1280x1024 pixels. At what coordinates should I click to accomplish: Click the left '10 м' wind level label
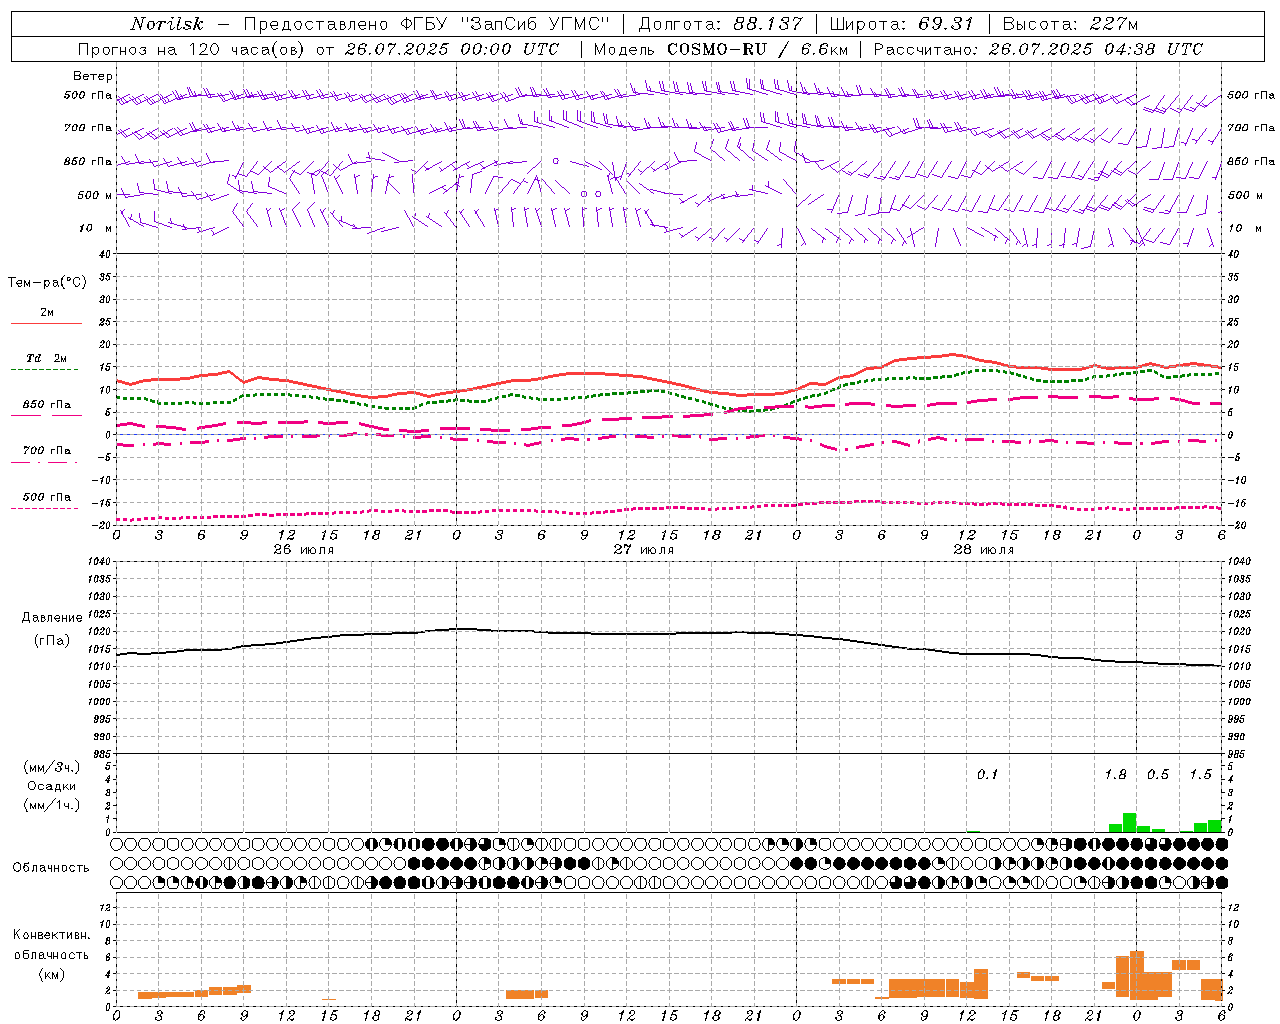[x=96, y=228]
